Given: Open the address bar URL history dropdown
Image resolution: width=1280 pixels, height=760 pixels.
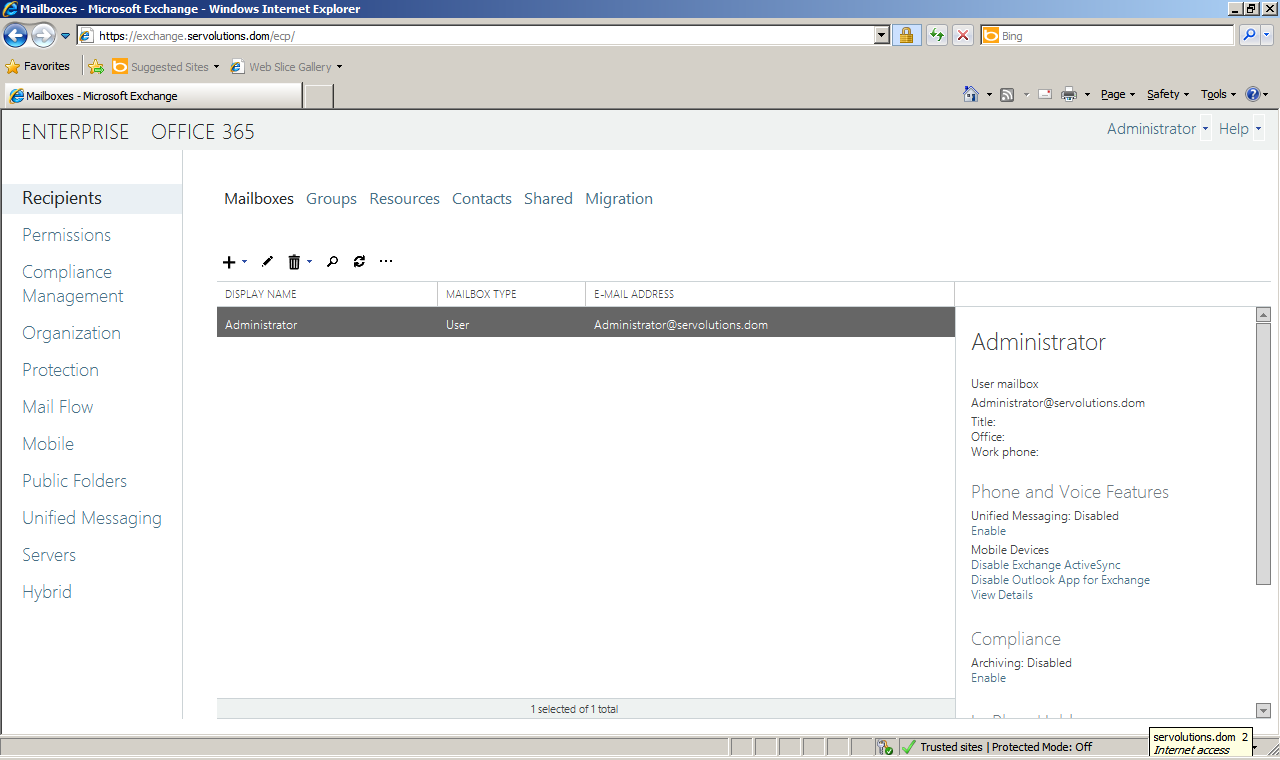Looking at the screenshot, I should tap(881, 36).
